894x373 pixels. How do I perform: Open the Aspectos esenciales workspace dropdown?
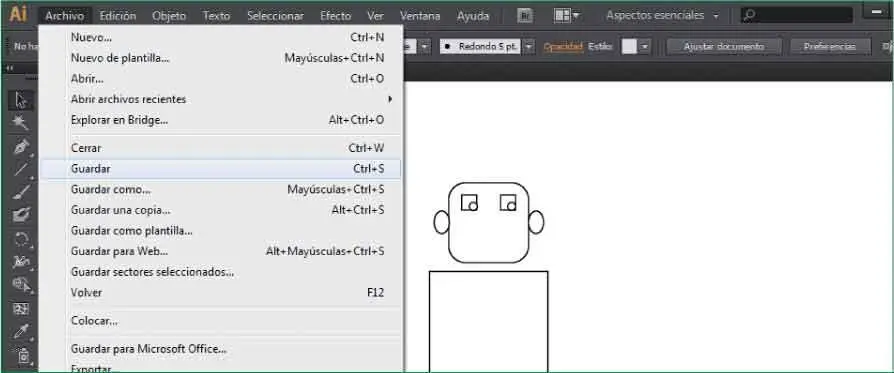663,16
